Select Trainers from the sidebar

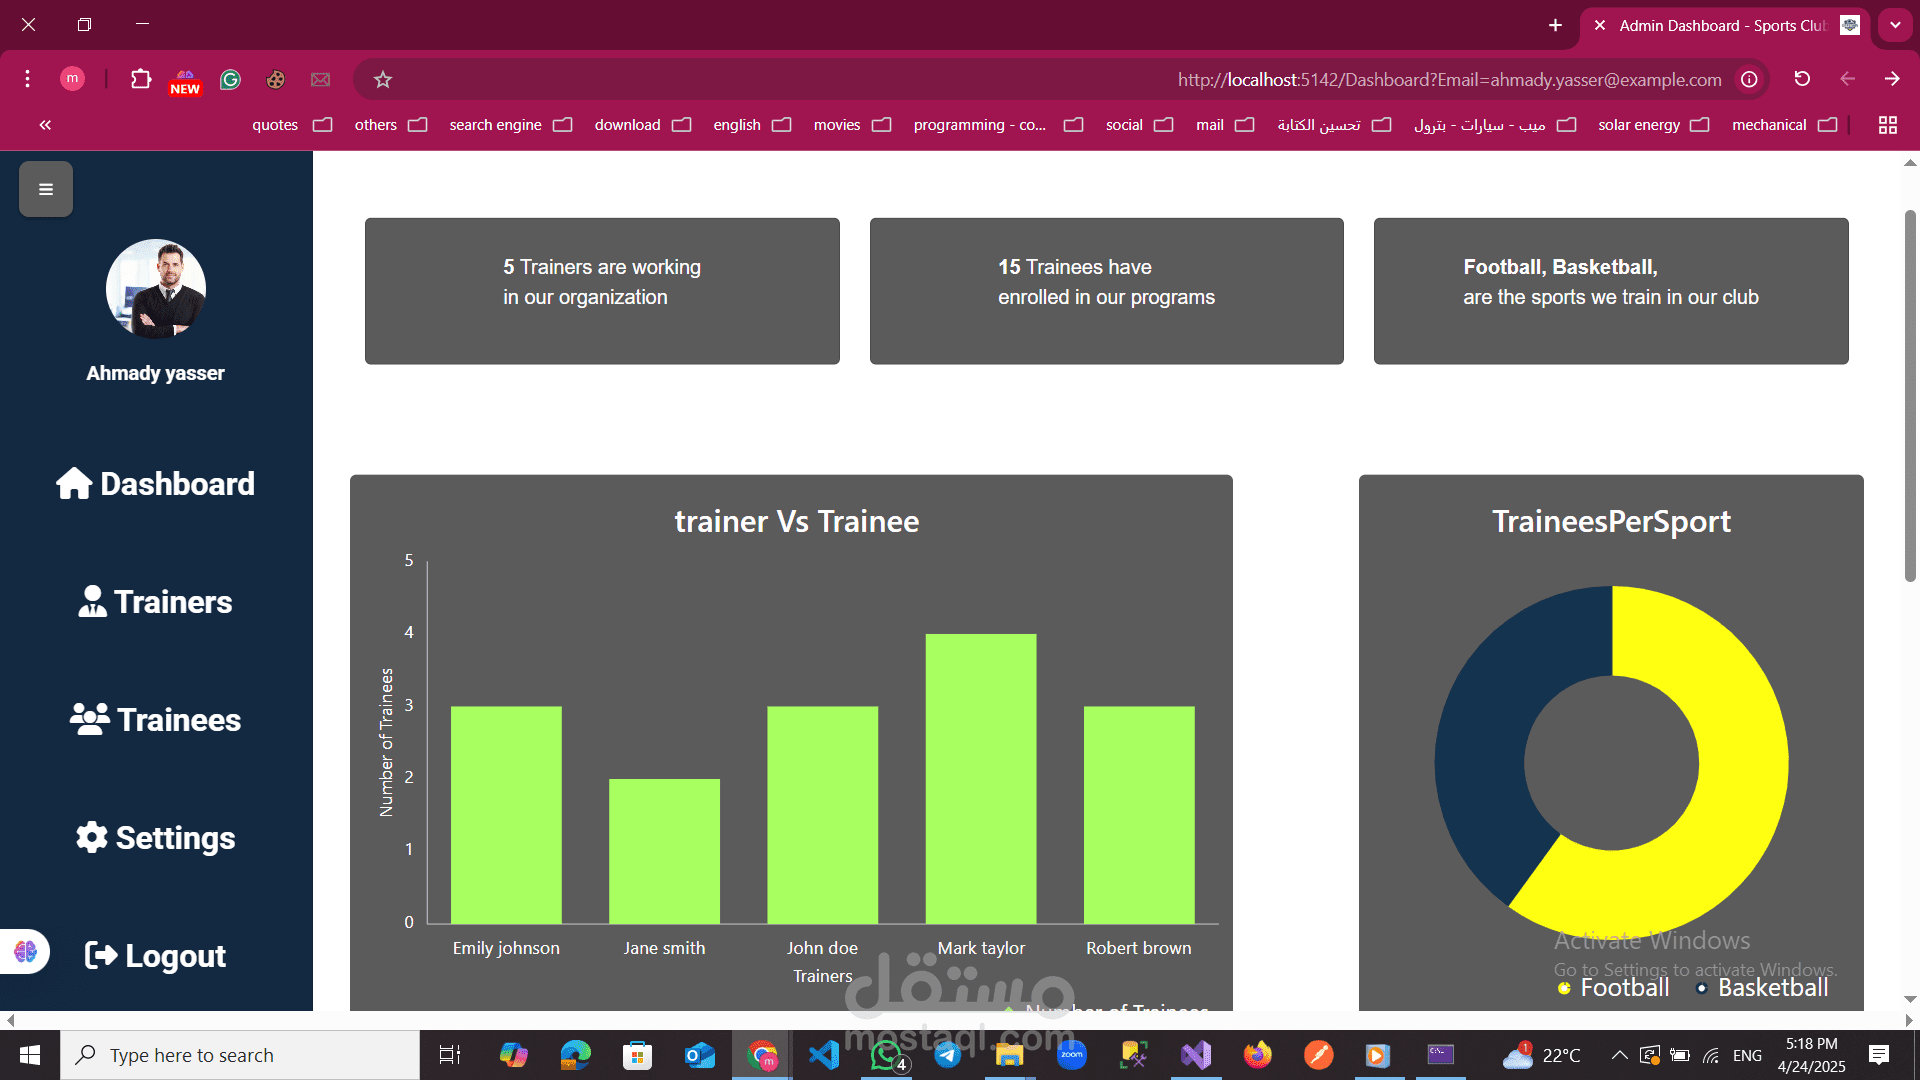[x=155, y=602]
